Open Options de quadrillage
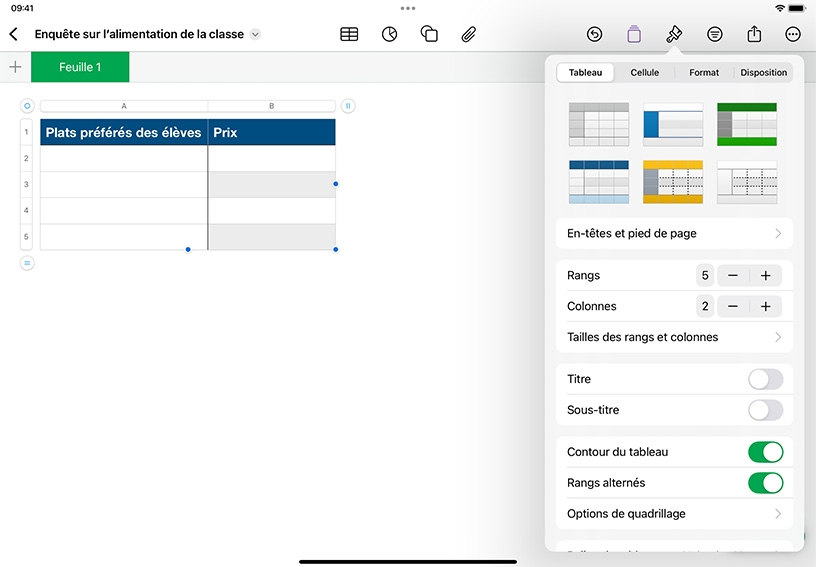 674,514
